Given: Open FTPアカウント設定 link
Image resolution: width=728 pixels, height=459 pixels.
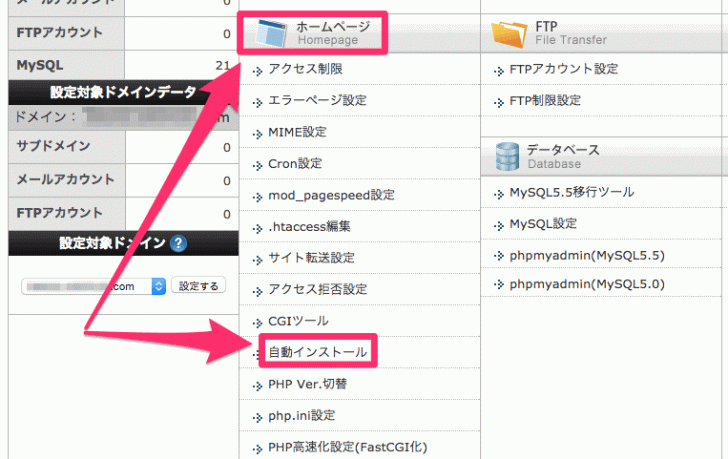Looking at the screenshot, I should [563, 69].
